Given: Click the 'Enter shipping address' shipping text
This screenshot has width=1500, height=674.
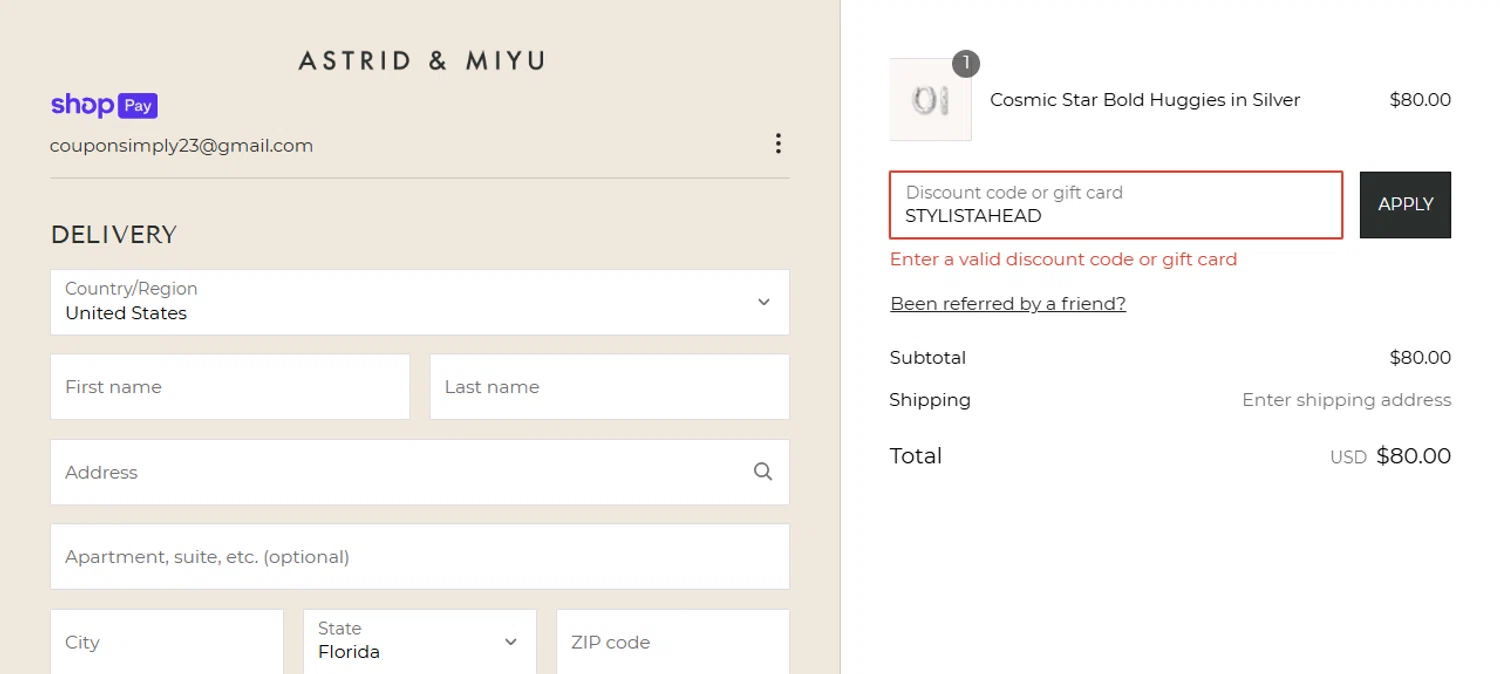Looking at the screenshot, I should 1346,400.
